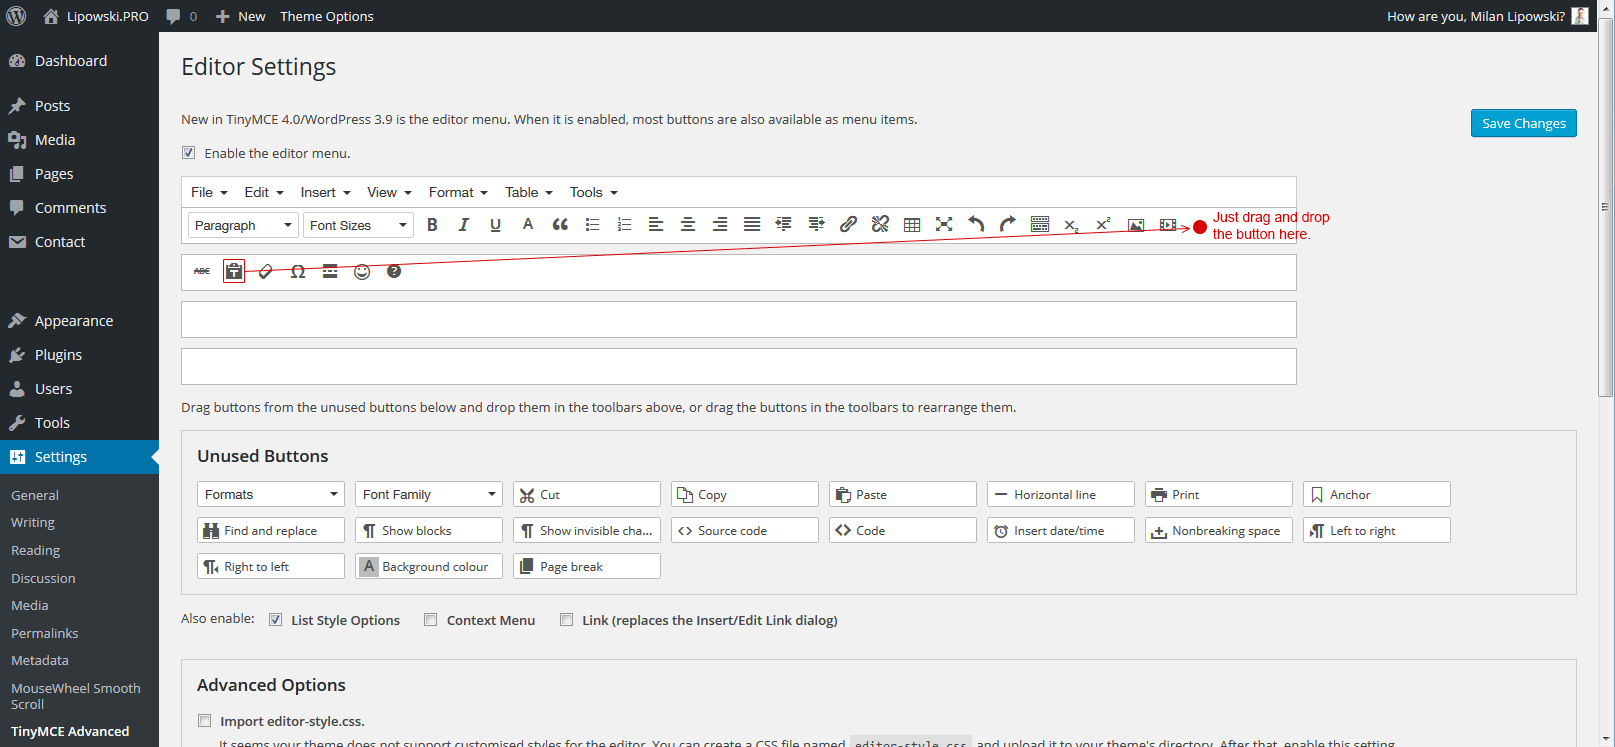Select the Paste as text clipboard icon
This screenshot has height=747, width=1615.
click(x=234, y=271)
